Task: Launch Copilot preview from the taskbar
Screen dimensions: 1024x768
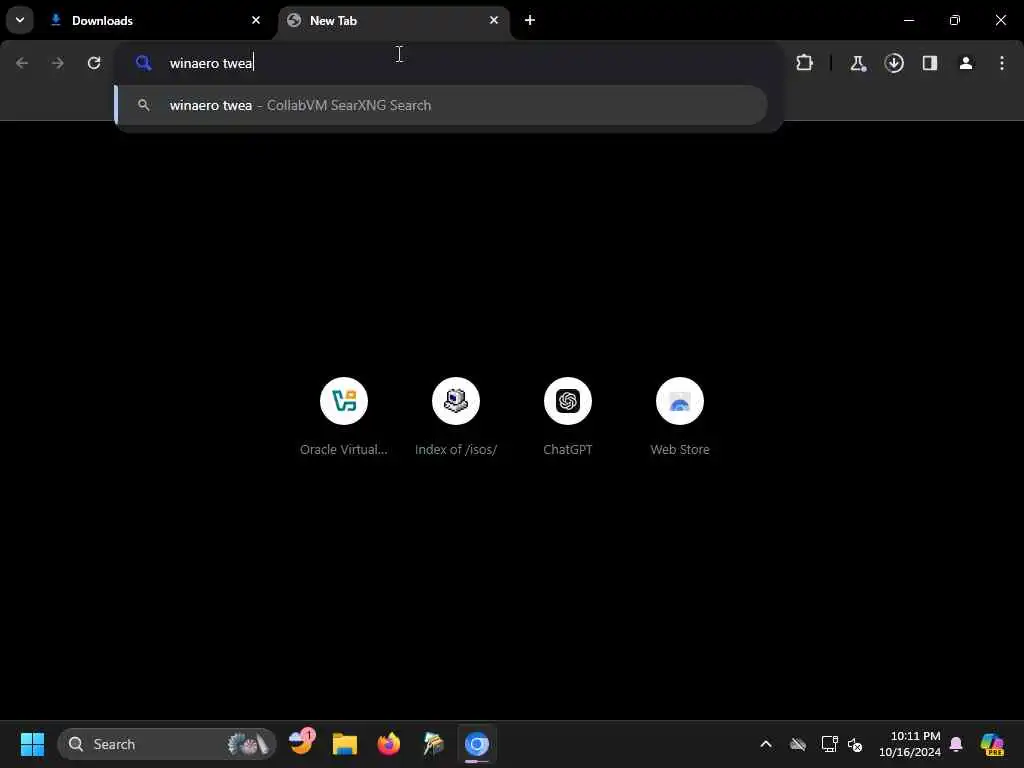Action: coord(992,744)
